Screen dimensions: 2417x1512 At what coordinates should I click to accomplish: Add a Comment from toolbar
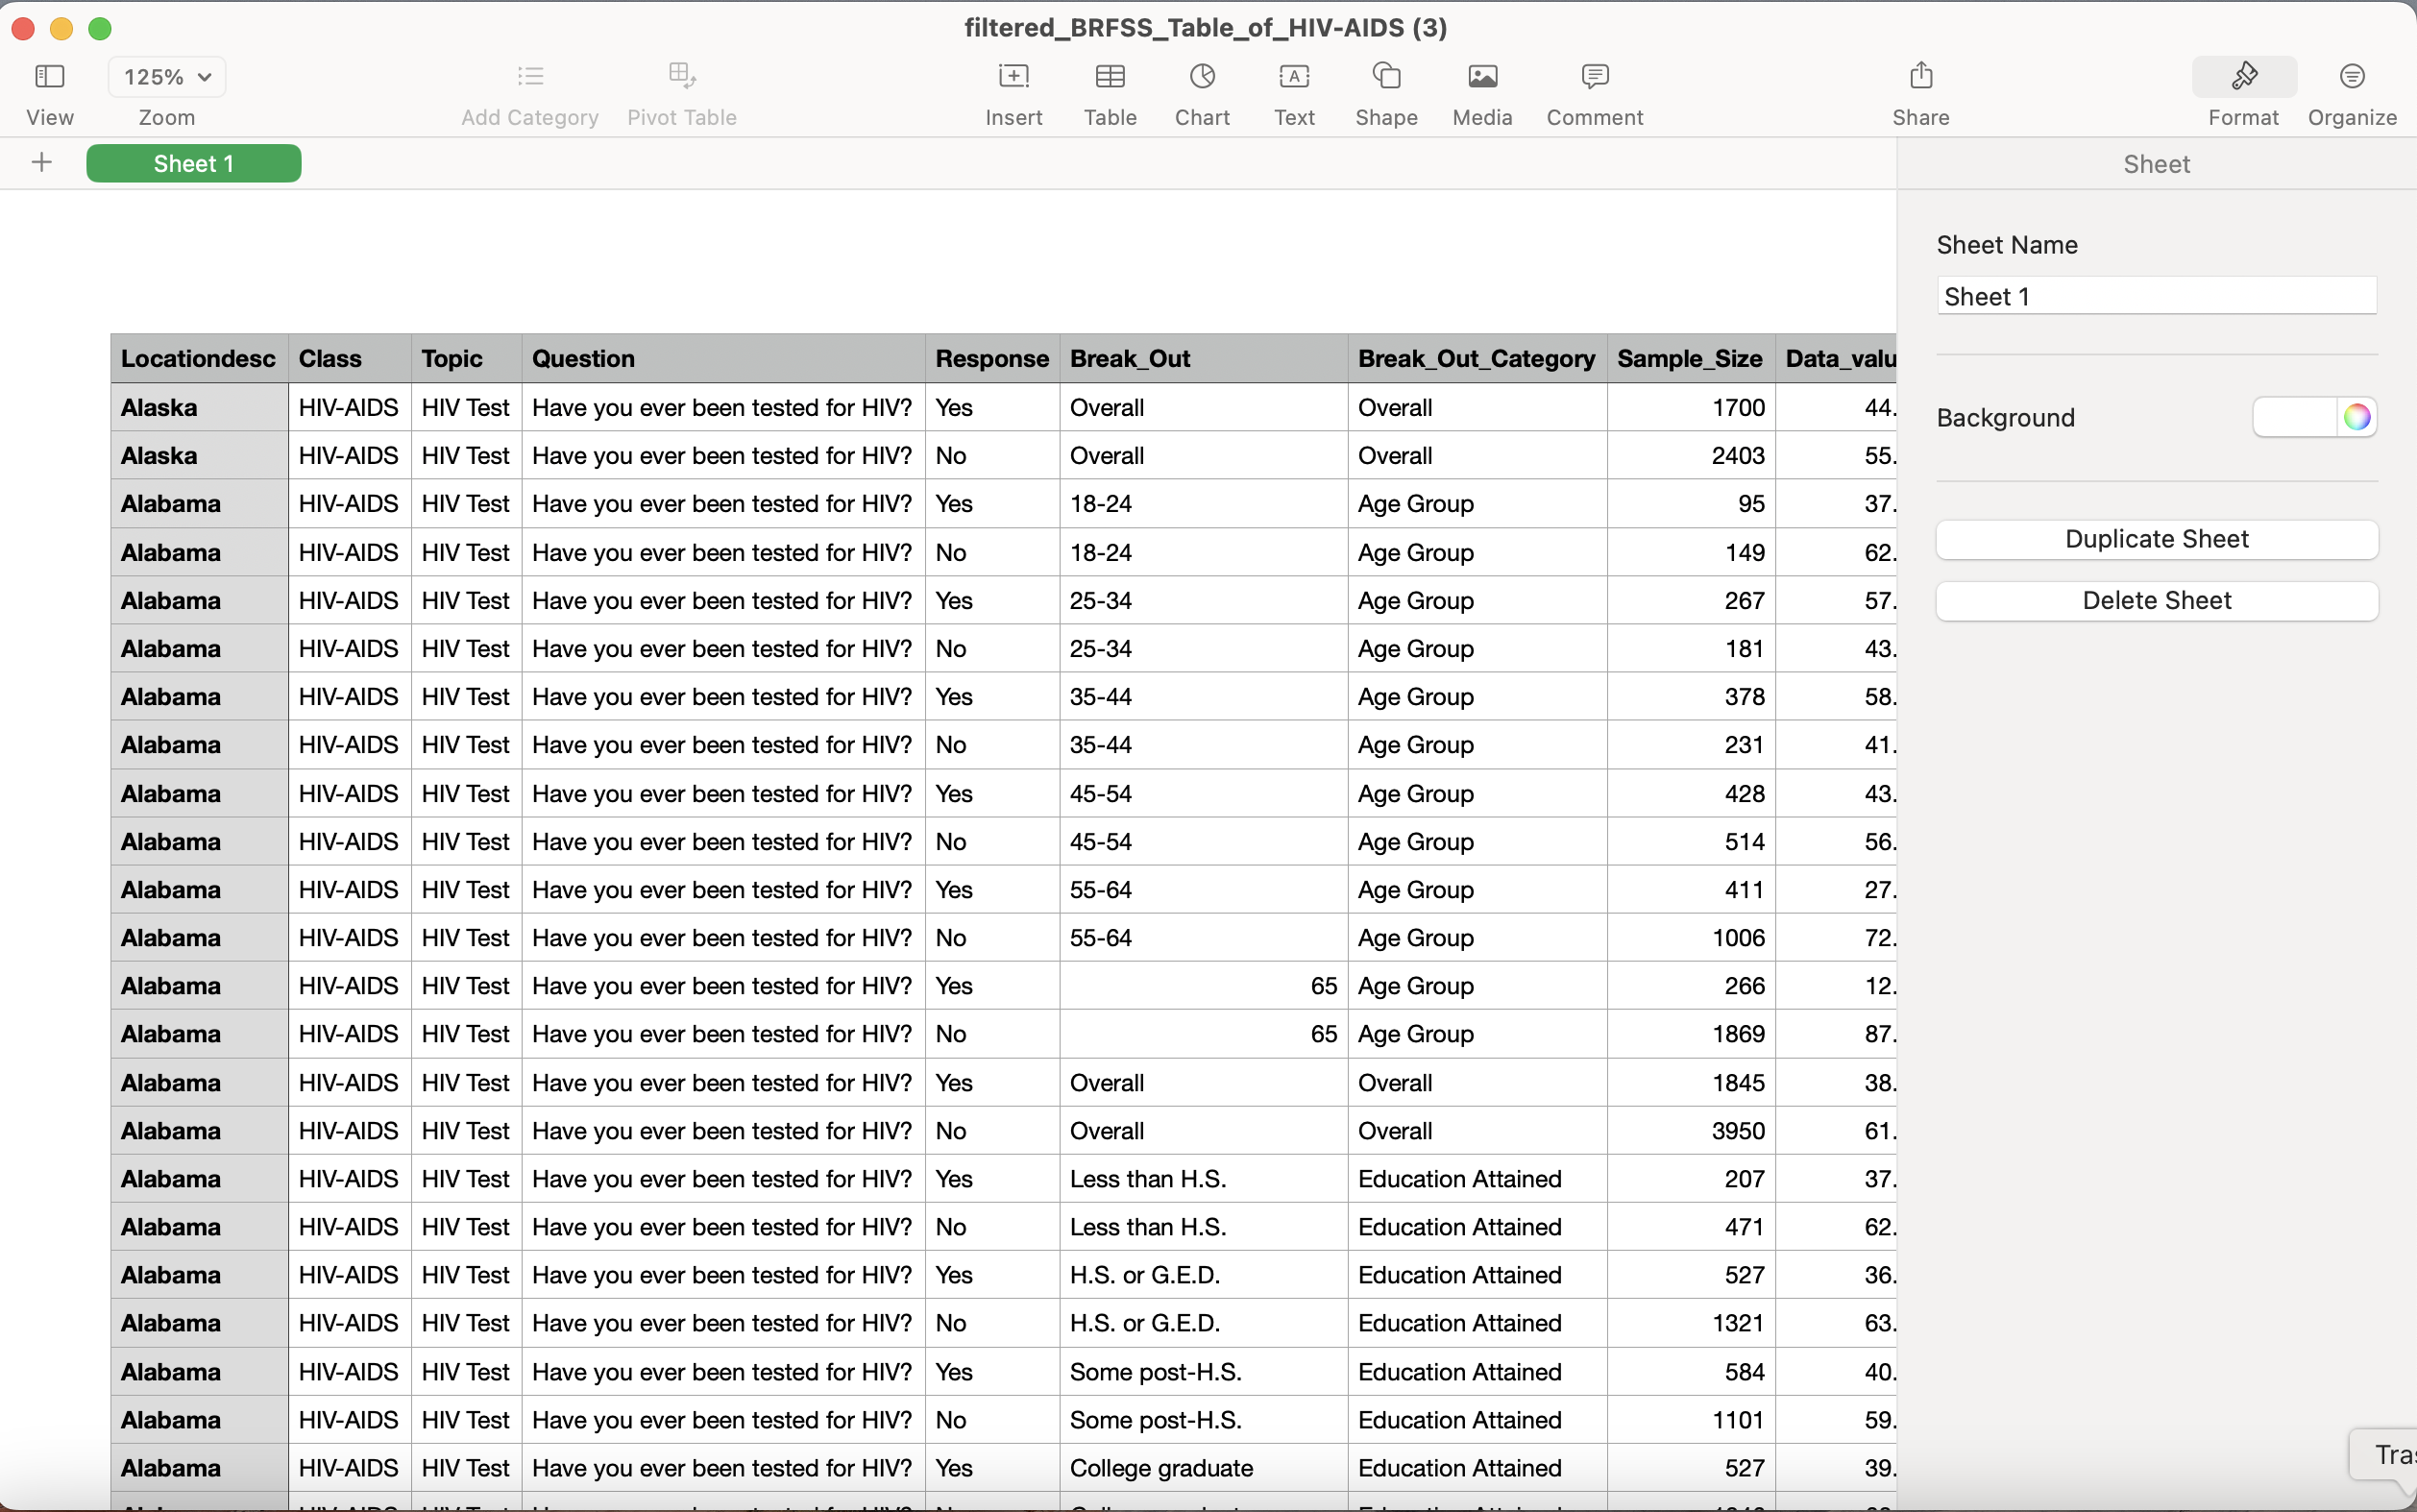pos(1594,77)
